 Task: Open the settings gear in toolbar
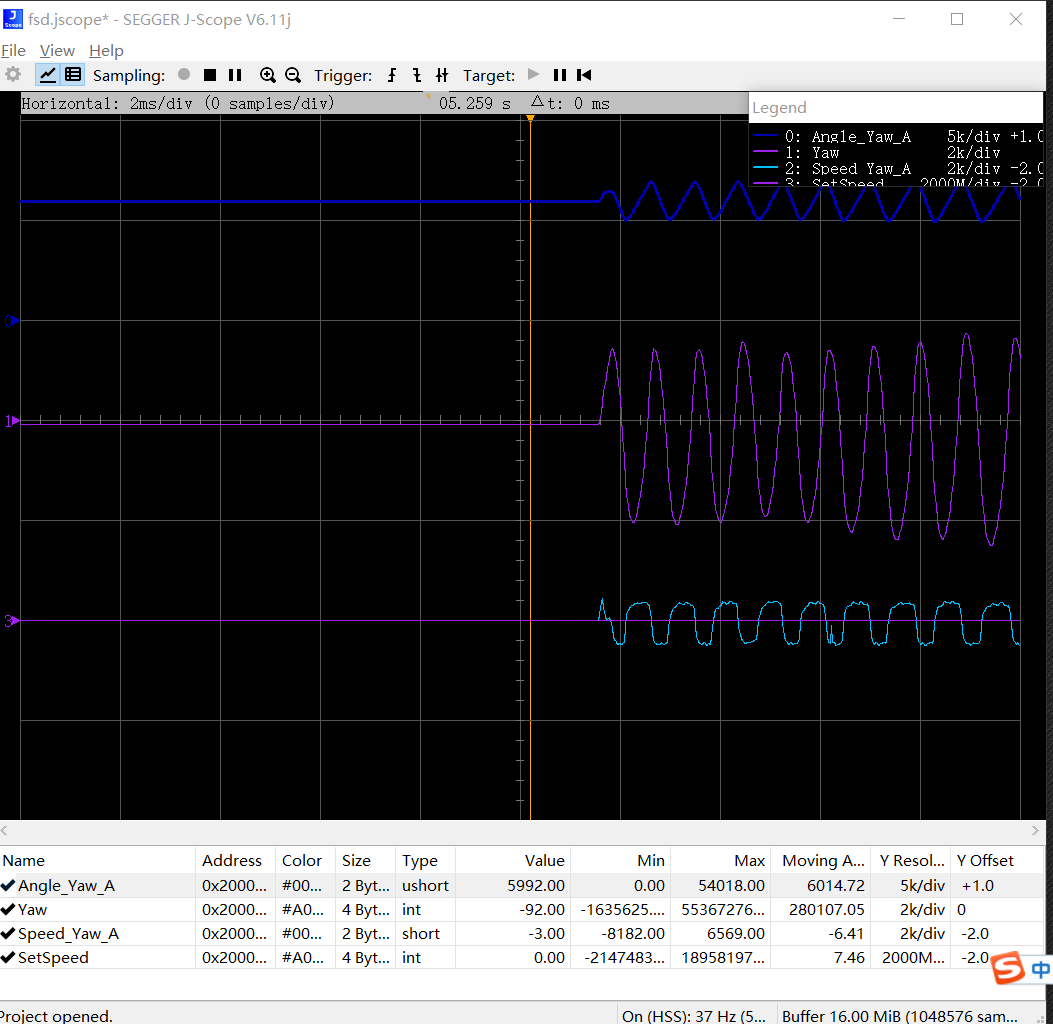coord(13,75)
